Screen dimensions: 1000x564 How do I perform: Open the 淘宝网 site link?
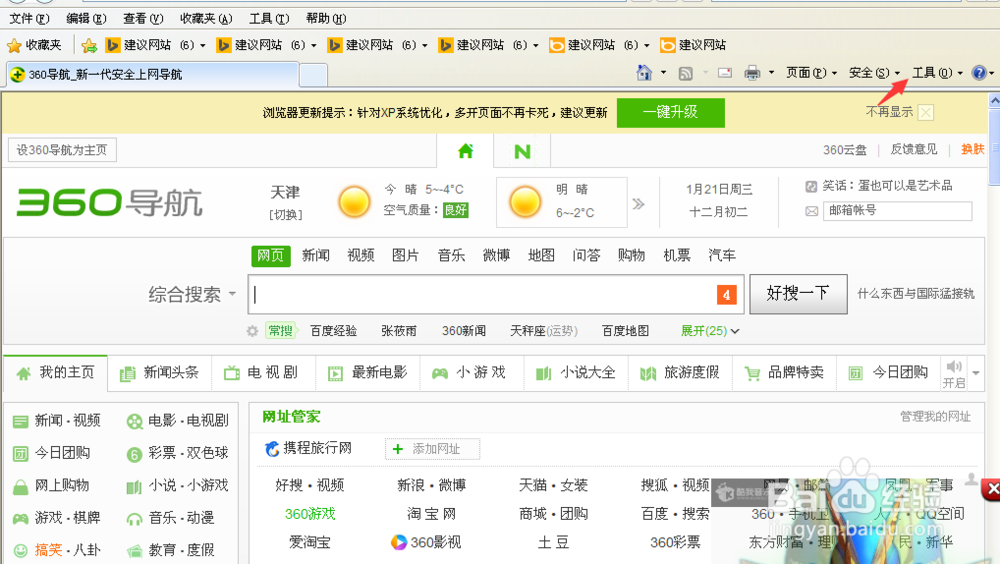[x=432, y=514]
